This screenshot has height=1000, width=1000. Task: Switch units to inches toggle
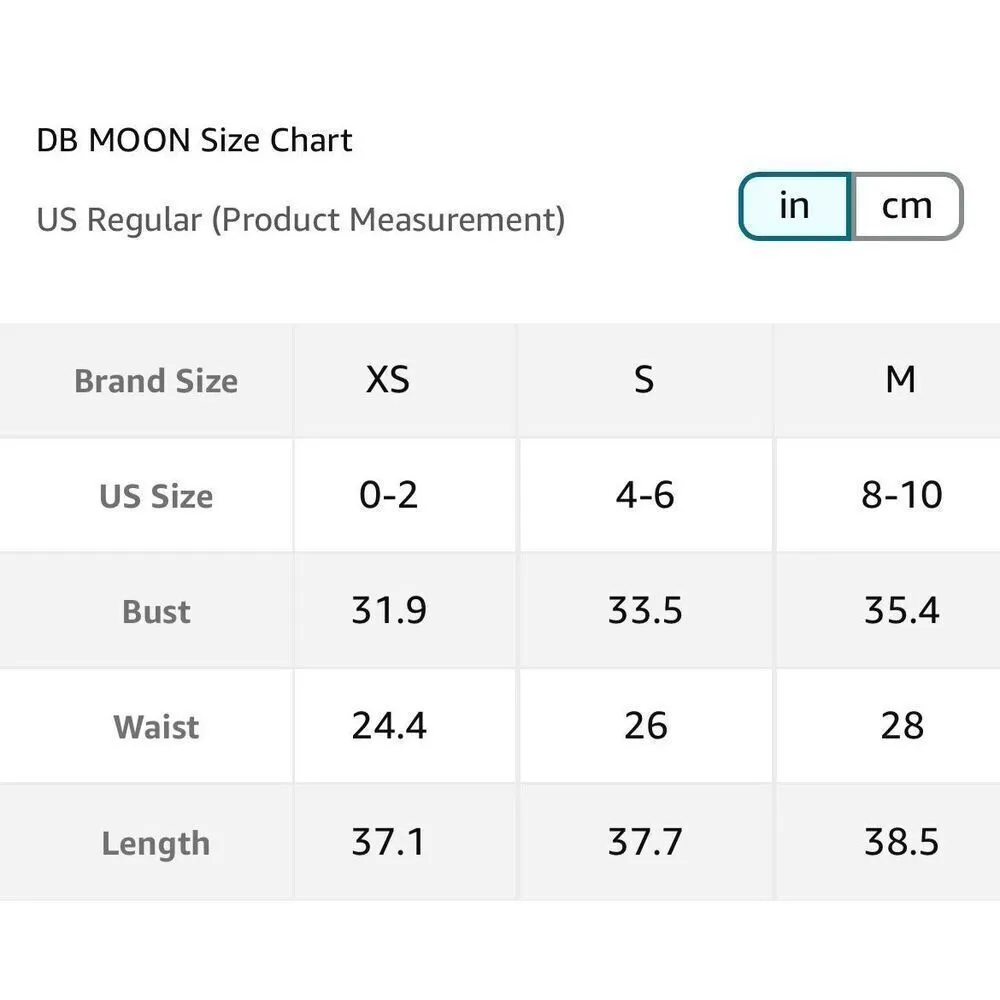coord(794,206)
